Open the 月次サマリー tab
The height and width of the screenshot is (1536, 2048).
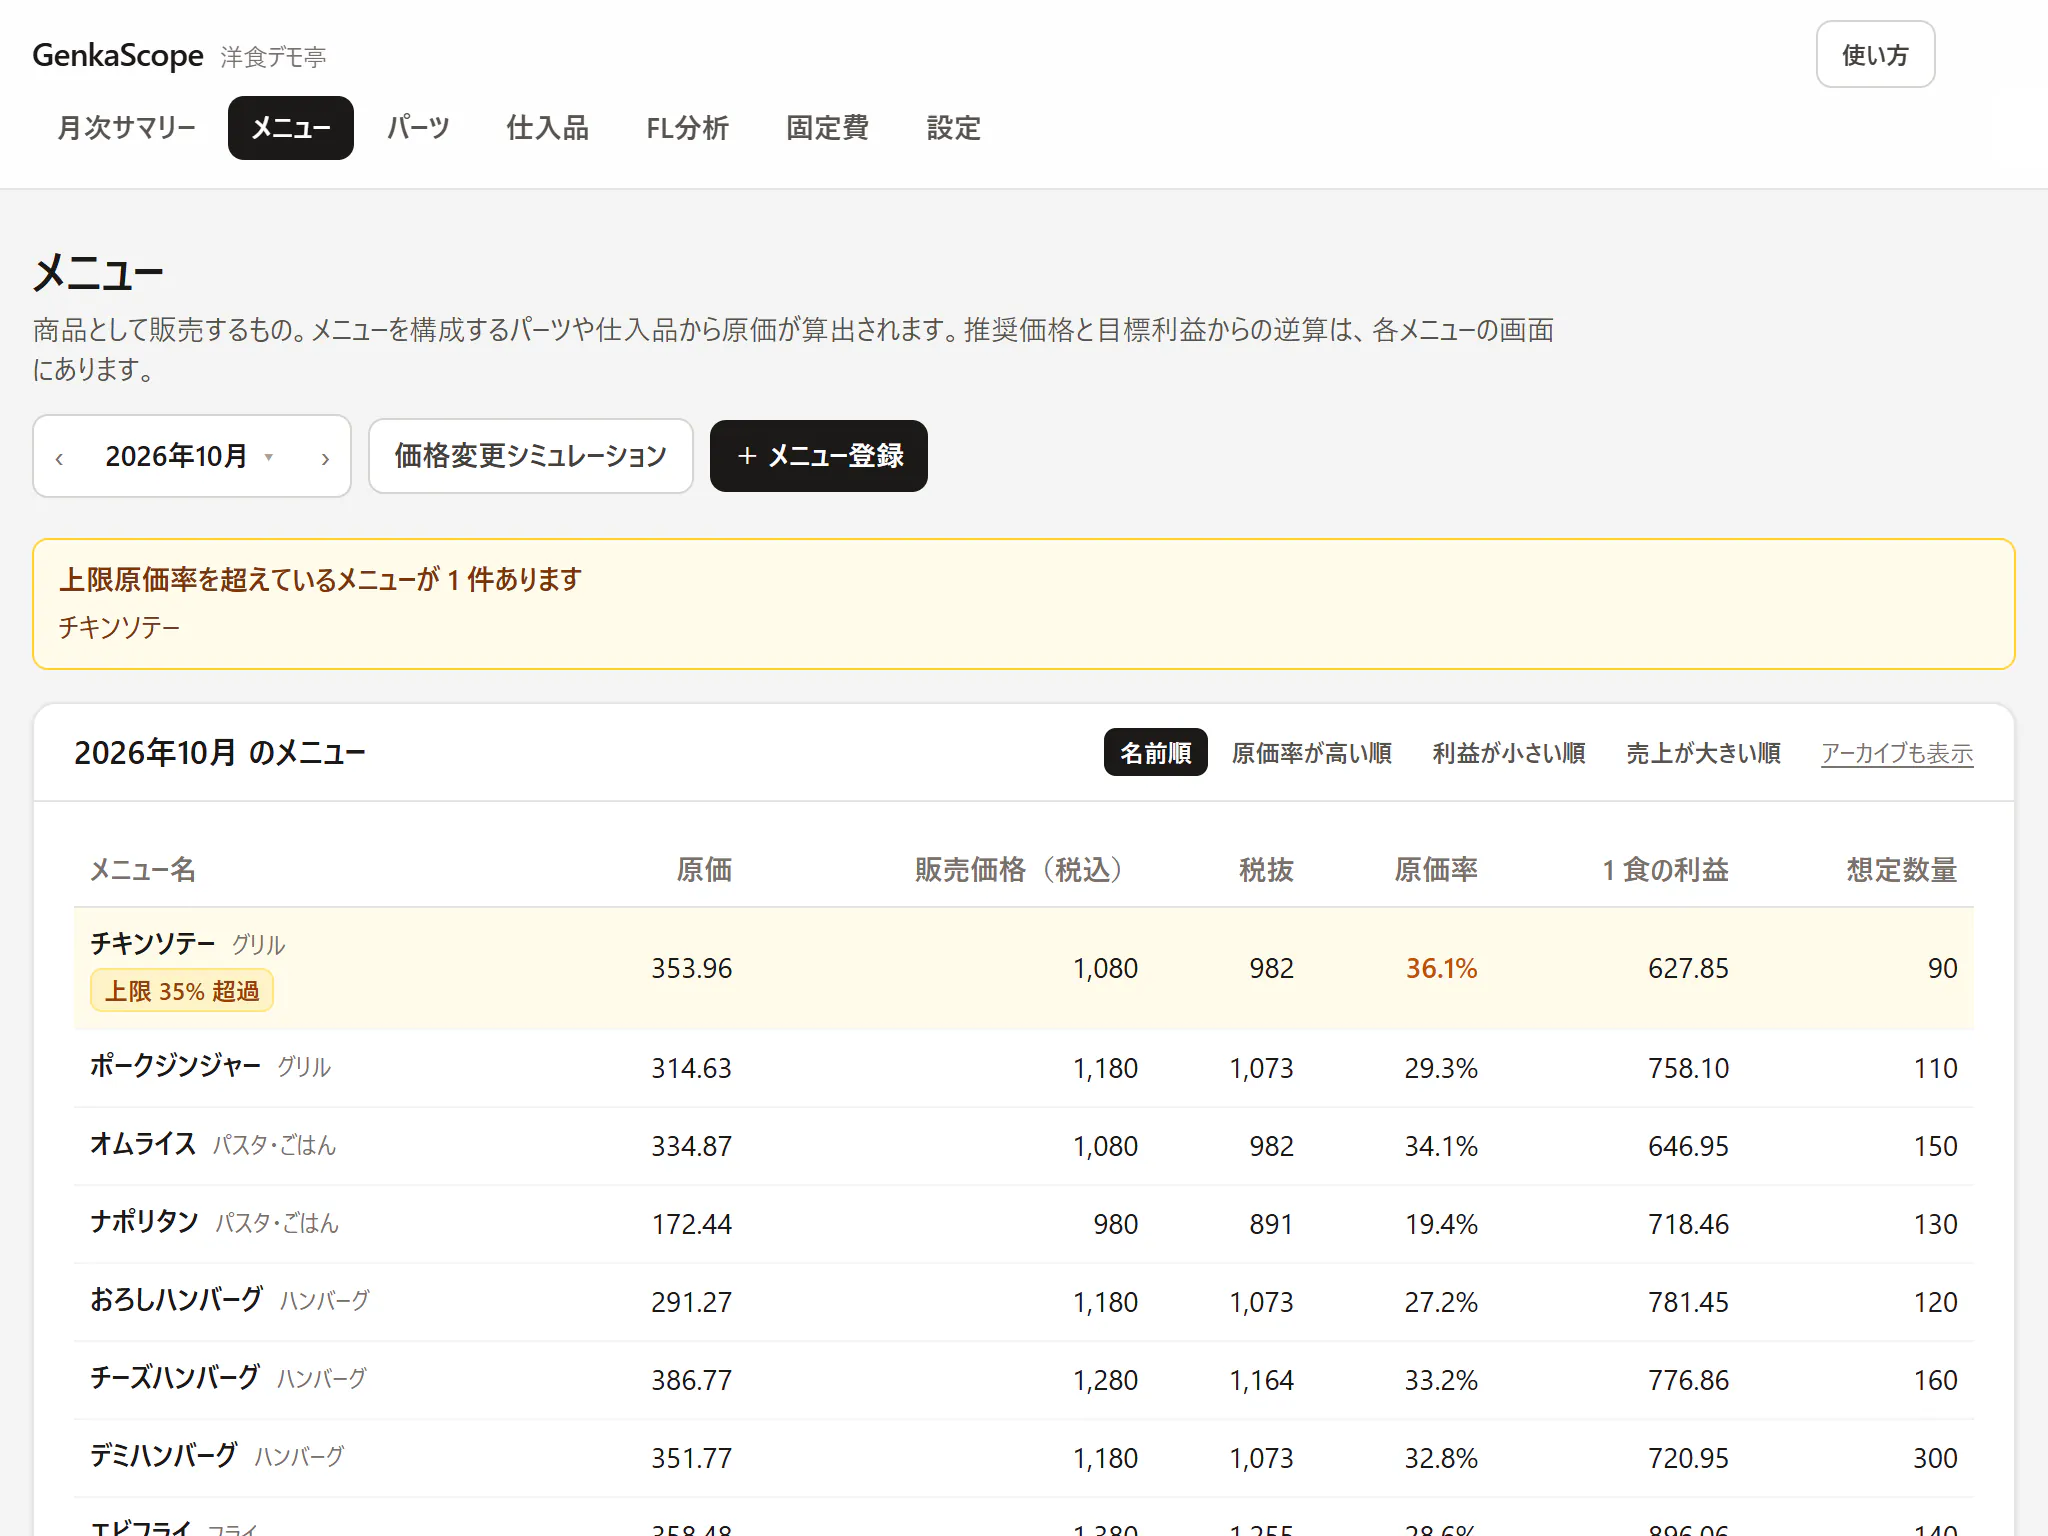click(127, 128)
